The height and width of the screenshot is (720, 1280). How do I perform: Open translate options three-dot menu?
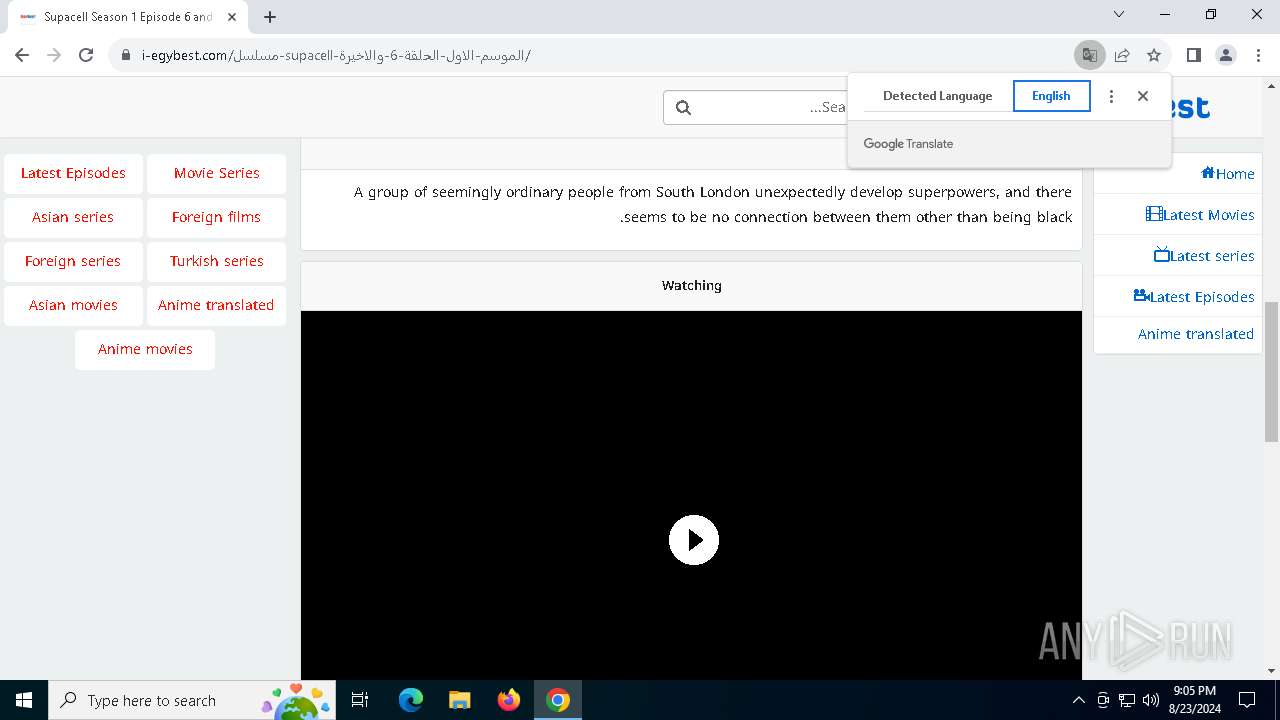(1111, 96)
